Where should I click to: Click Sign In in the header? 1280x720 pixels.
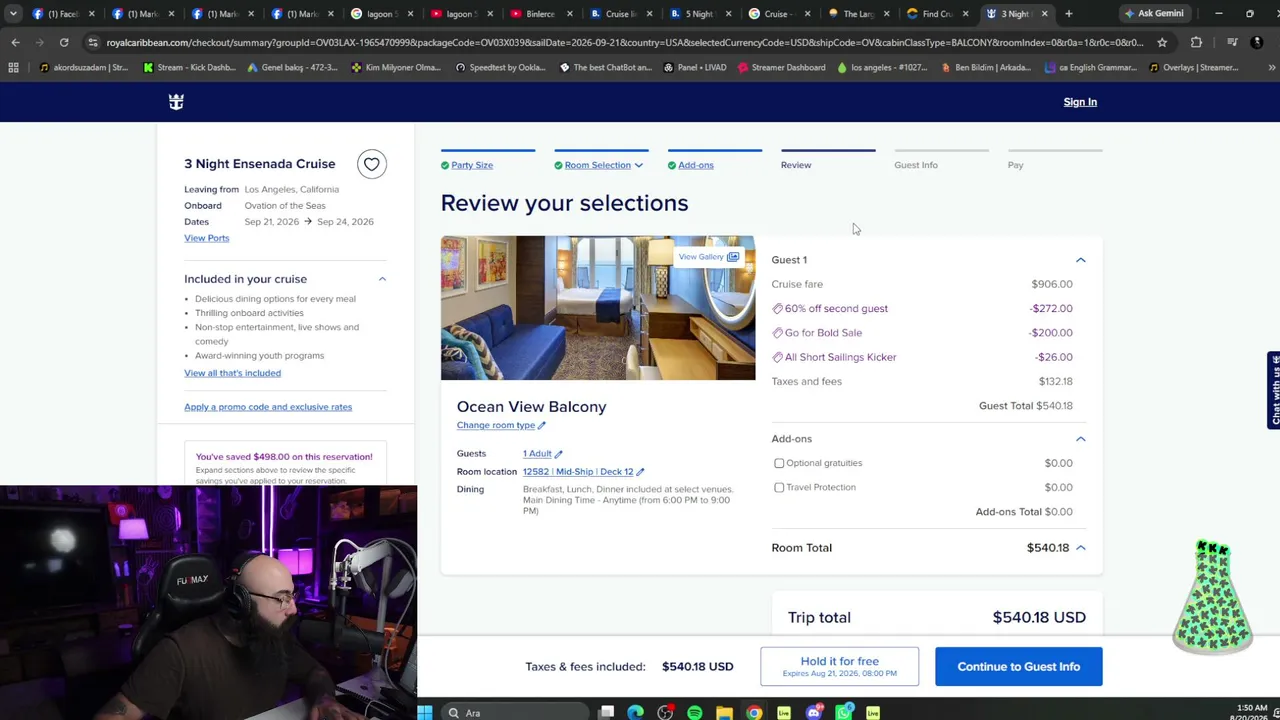pyautogui.click(x=1080, y=102)
